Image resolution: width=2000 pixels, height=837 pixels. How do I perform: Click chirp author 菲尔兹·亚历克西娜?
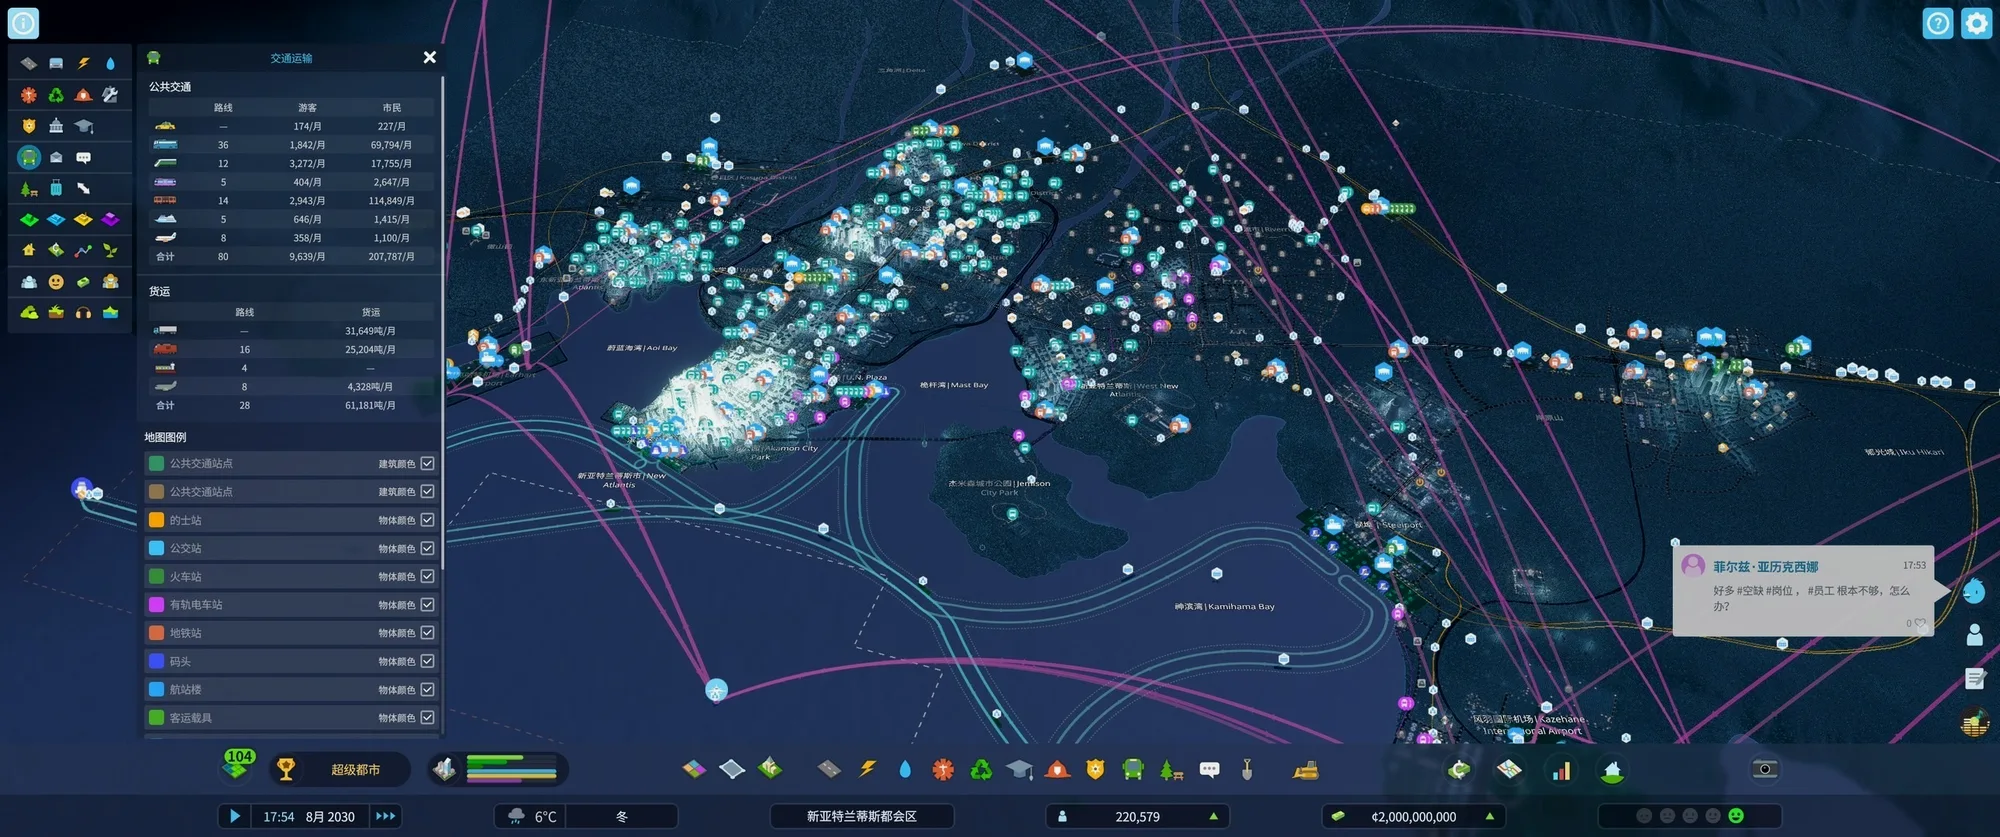click(x=1765, y=566)
